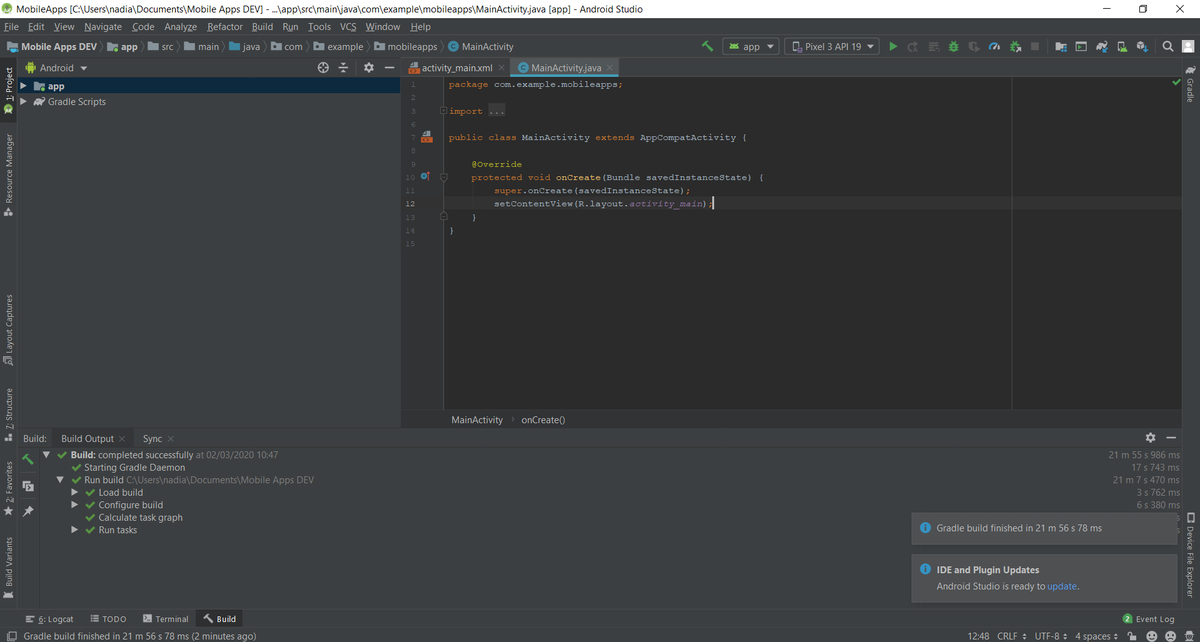Image resolution: width=1200 pixels, height=642 pixels.
Task: Toggle the Build tool window button
Action: coord(219,619)
